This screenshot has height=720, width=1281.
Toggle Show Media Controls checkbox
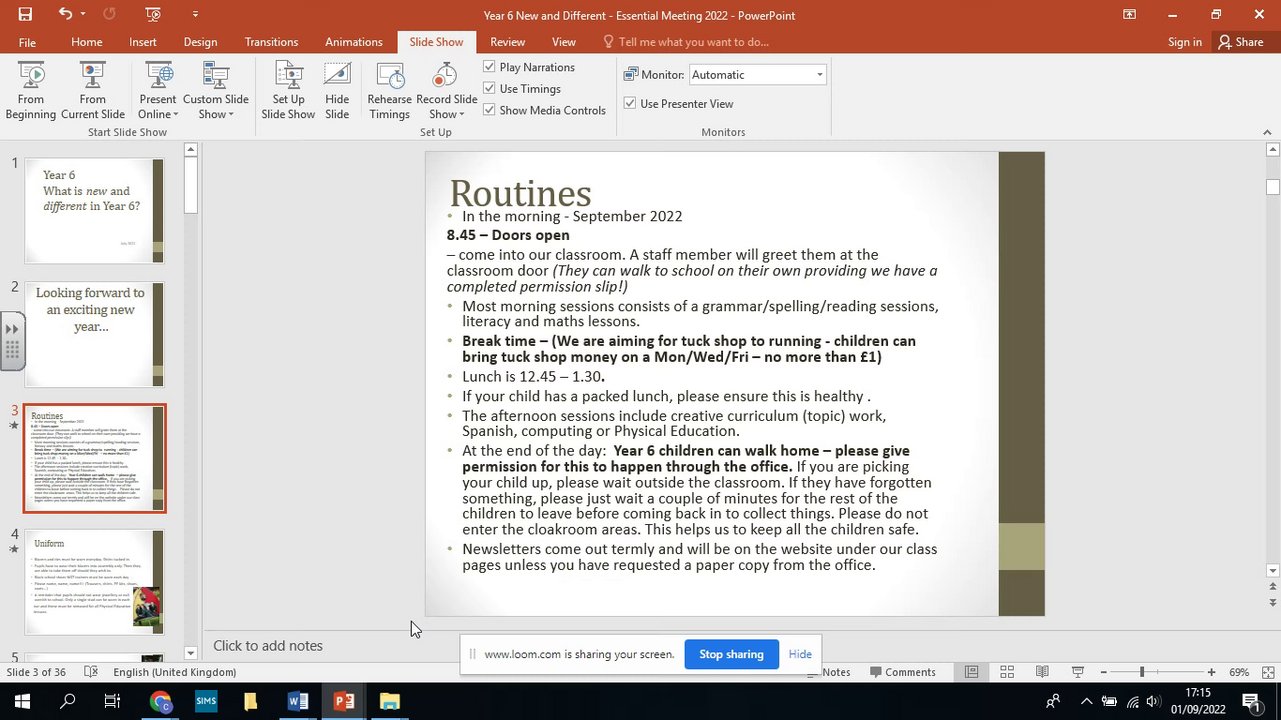coord(489,110)
